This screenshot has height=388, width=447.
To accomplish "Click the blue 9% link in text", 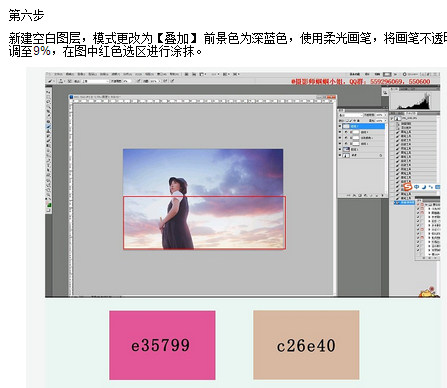I will pos(42,51).
